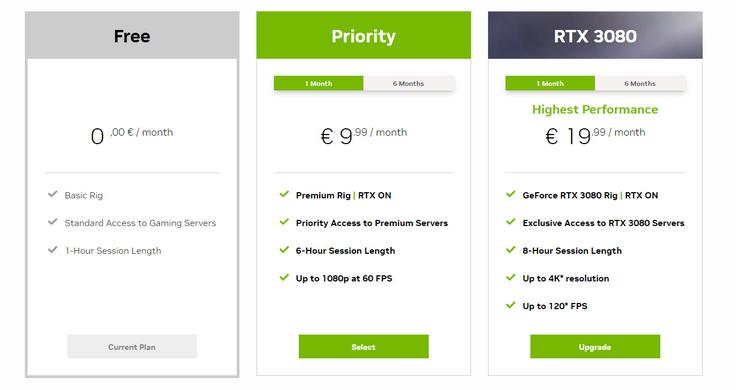Screen dimensions: 736x390
Task: Switch the Priority plan to 6 Months billing
Action: (408, 84)
